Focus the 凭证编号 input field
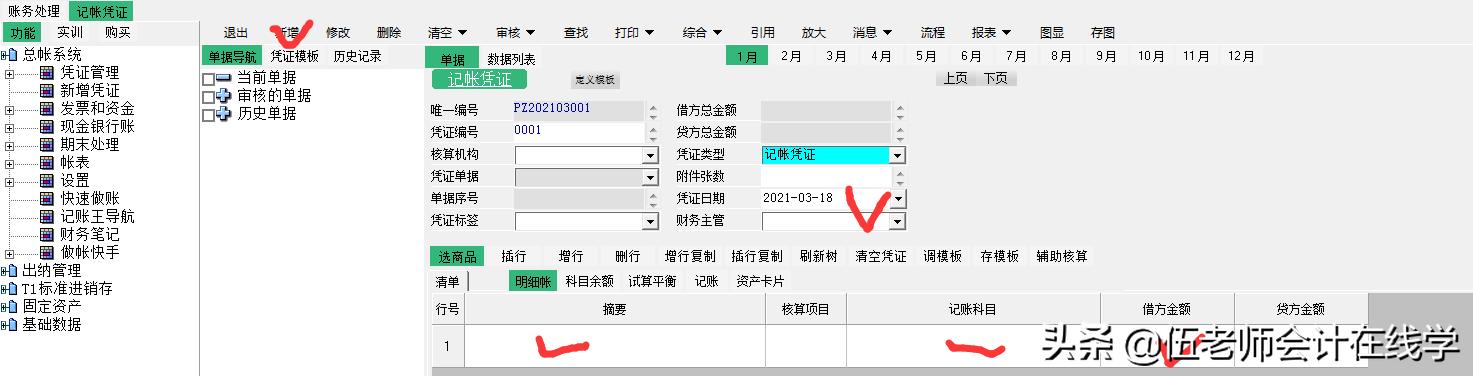 point(578,132)
